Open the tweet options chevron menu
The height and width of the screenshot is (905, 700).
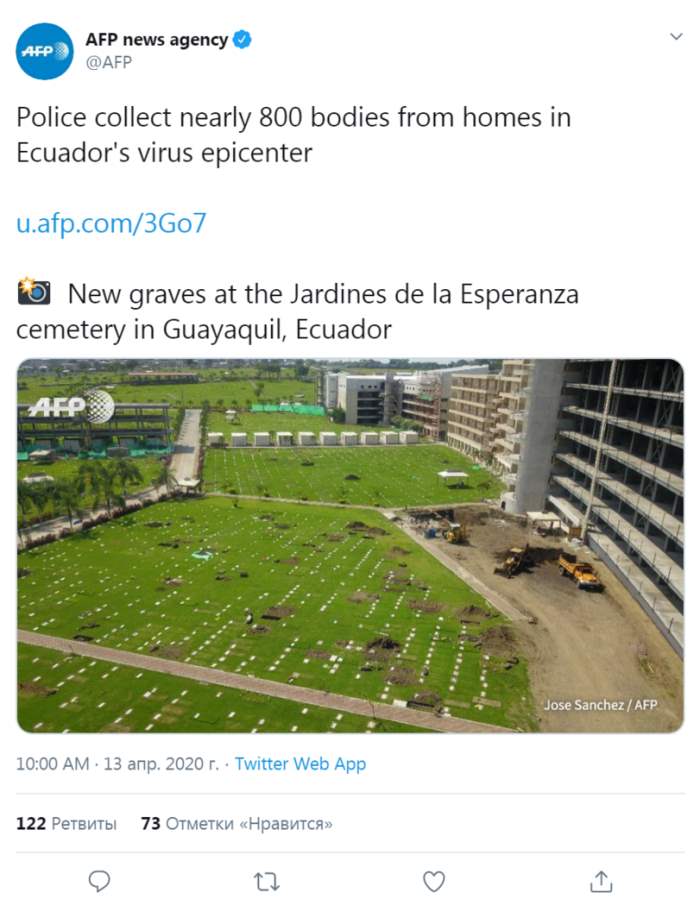pos(676,37)
